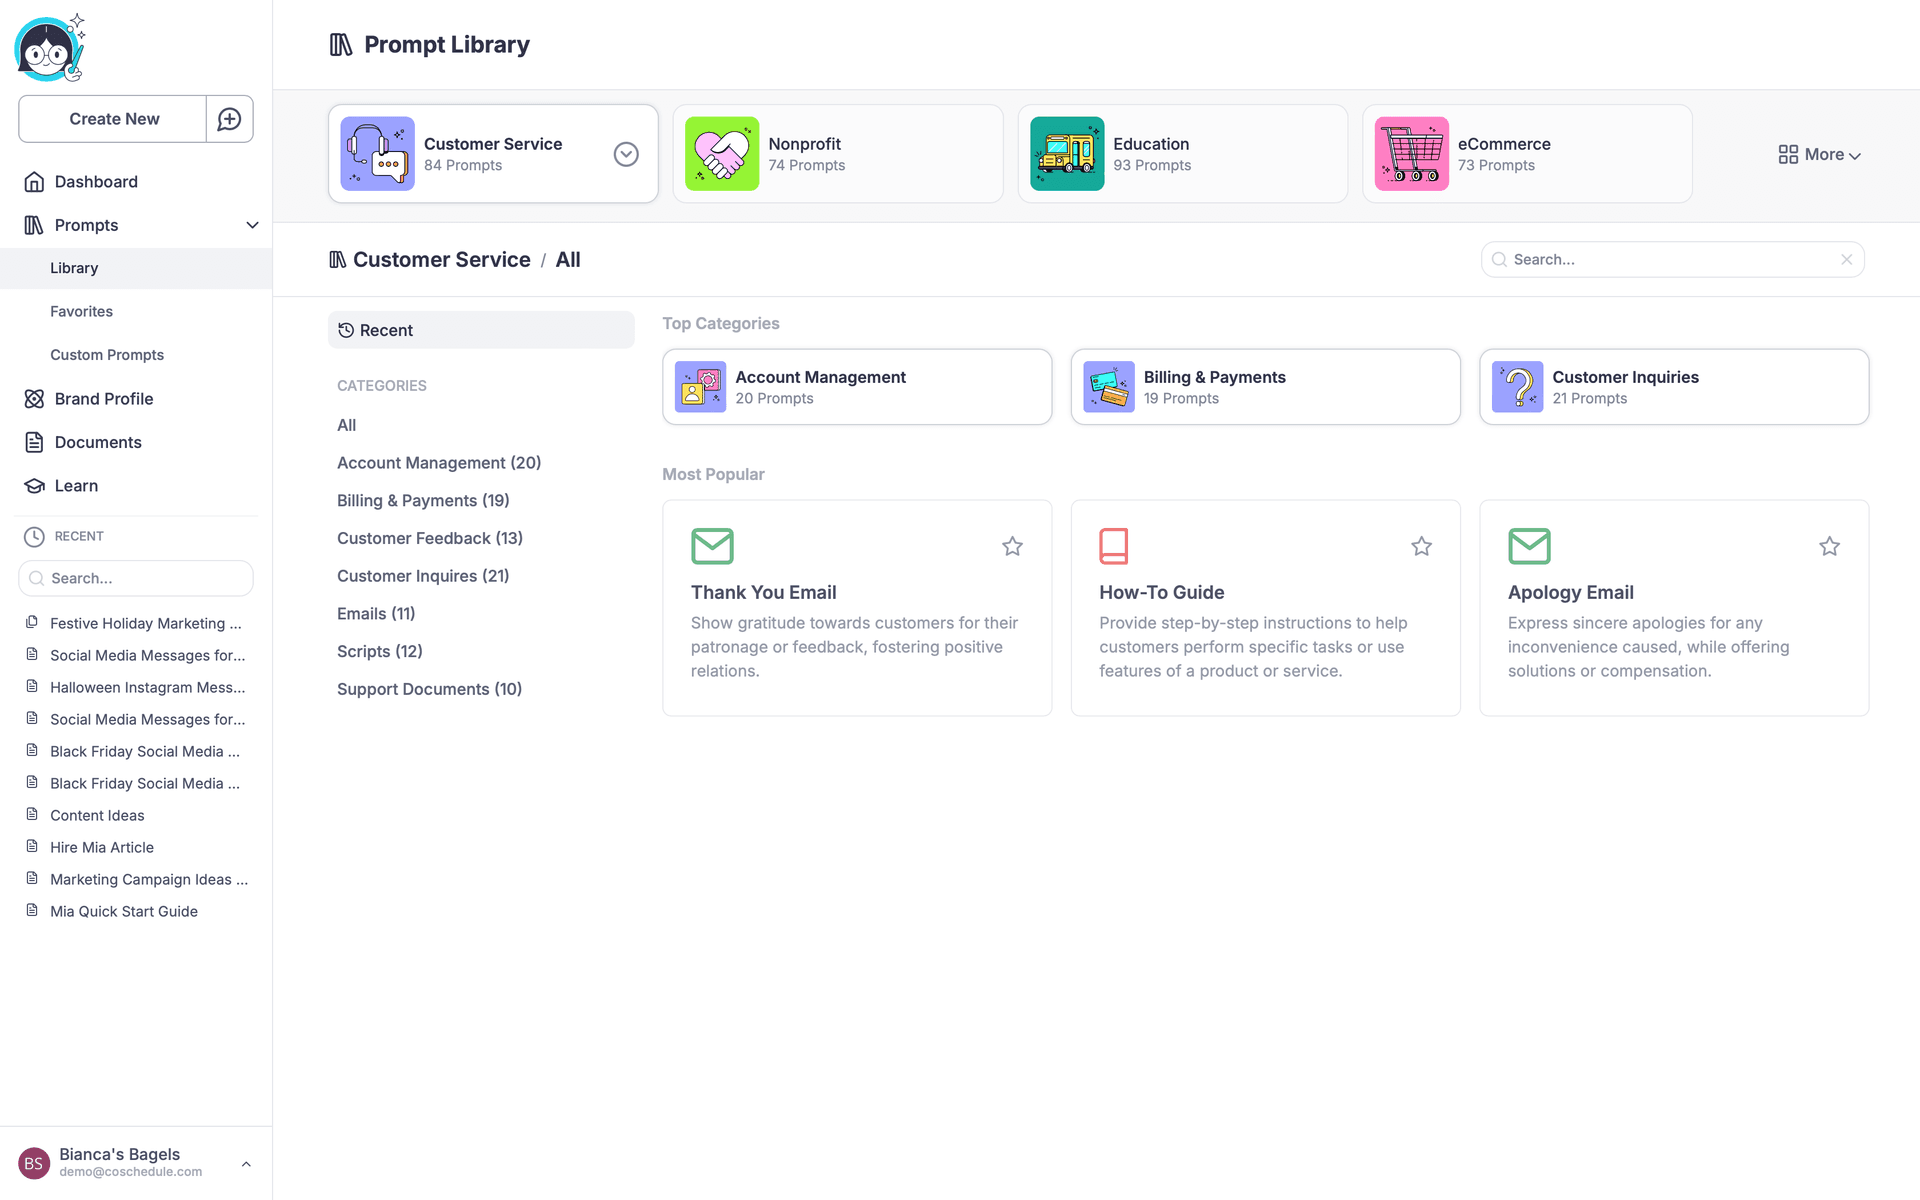Image resolution: width=1920 pixels, height=1200 pixels.
Task: Switch to the Favorites section
Action: (x=81, y=311)
